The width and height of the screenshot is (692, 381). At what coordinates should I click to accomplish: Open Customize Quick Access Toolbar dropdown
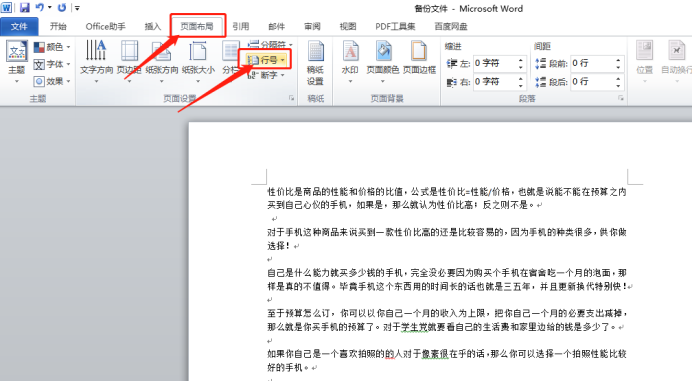pos(77,8)
